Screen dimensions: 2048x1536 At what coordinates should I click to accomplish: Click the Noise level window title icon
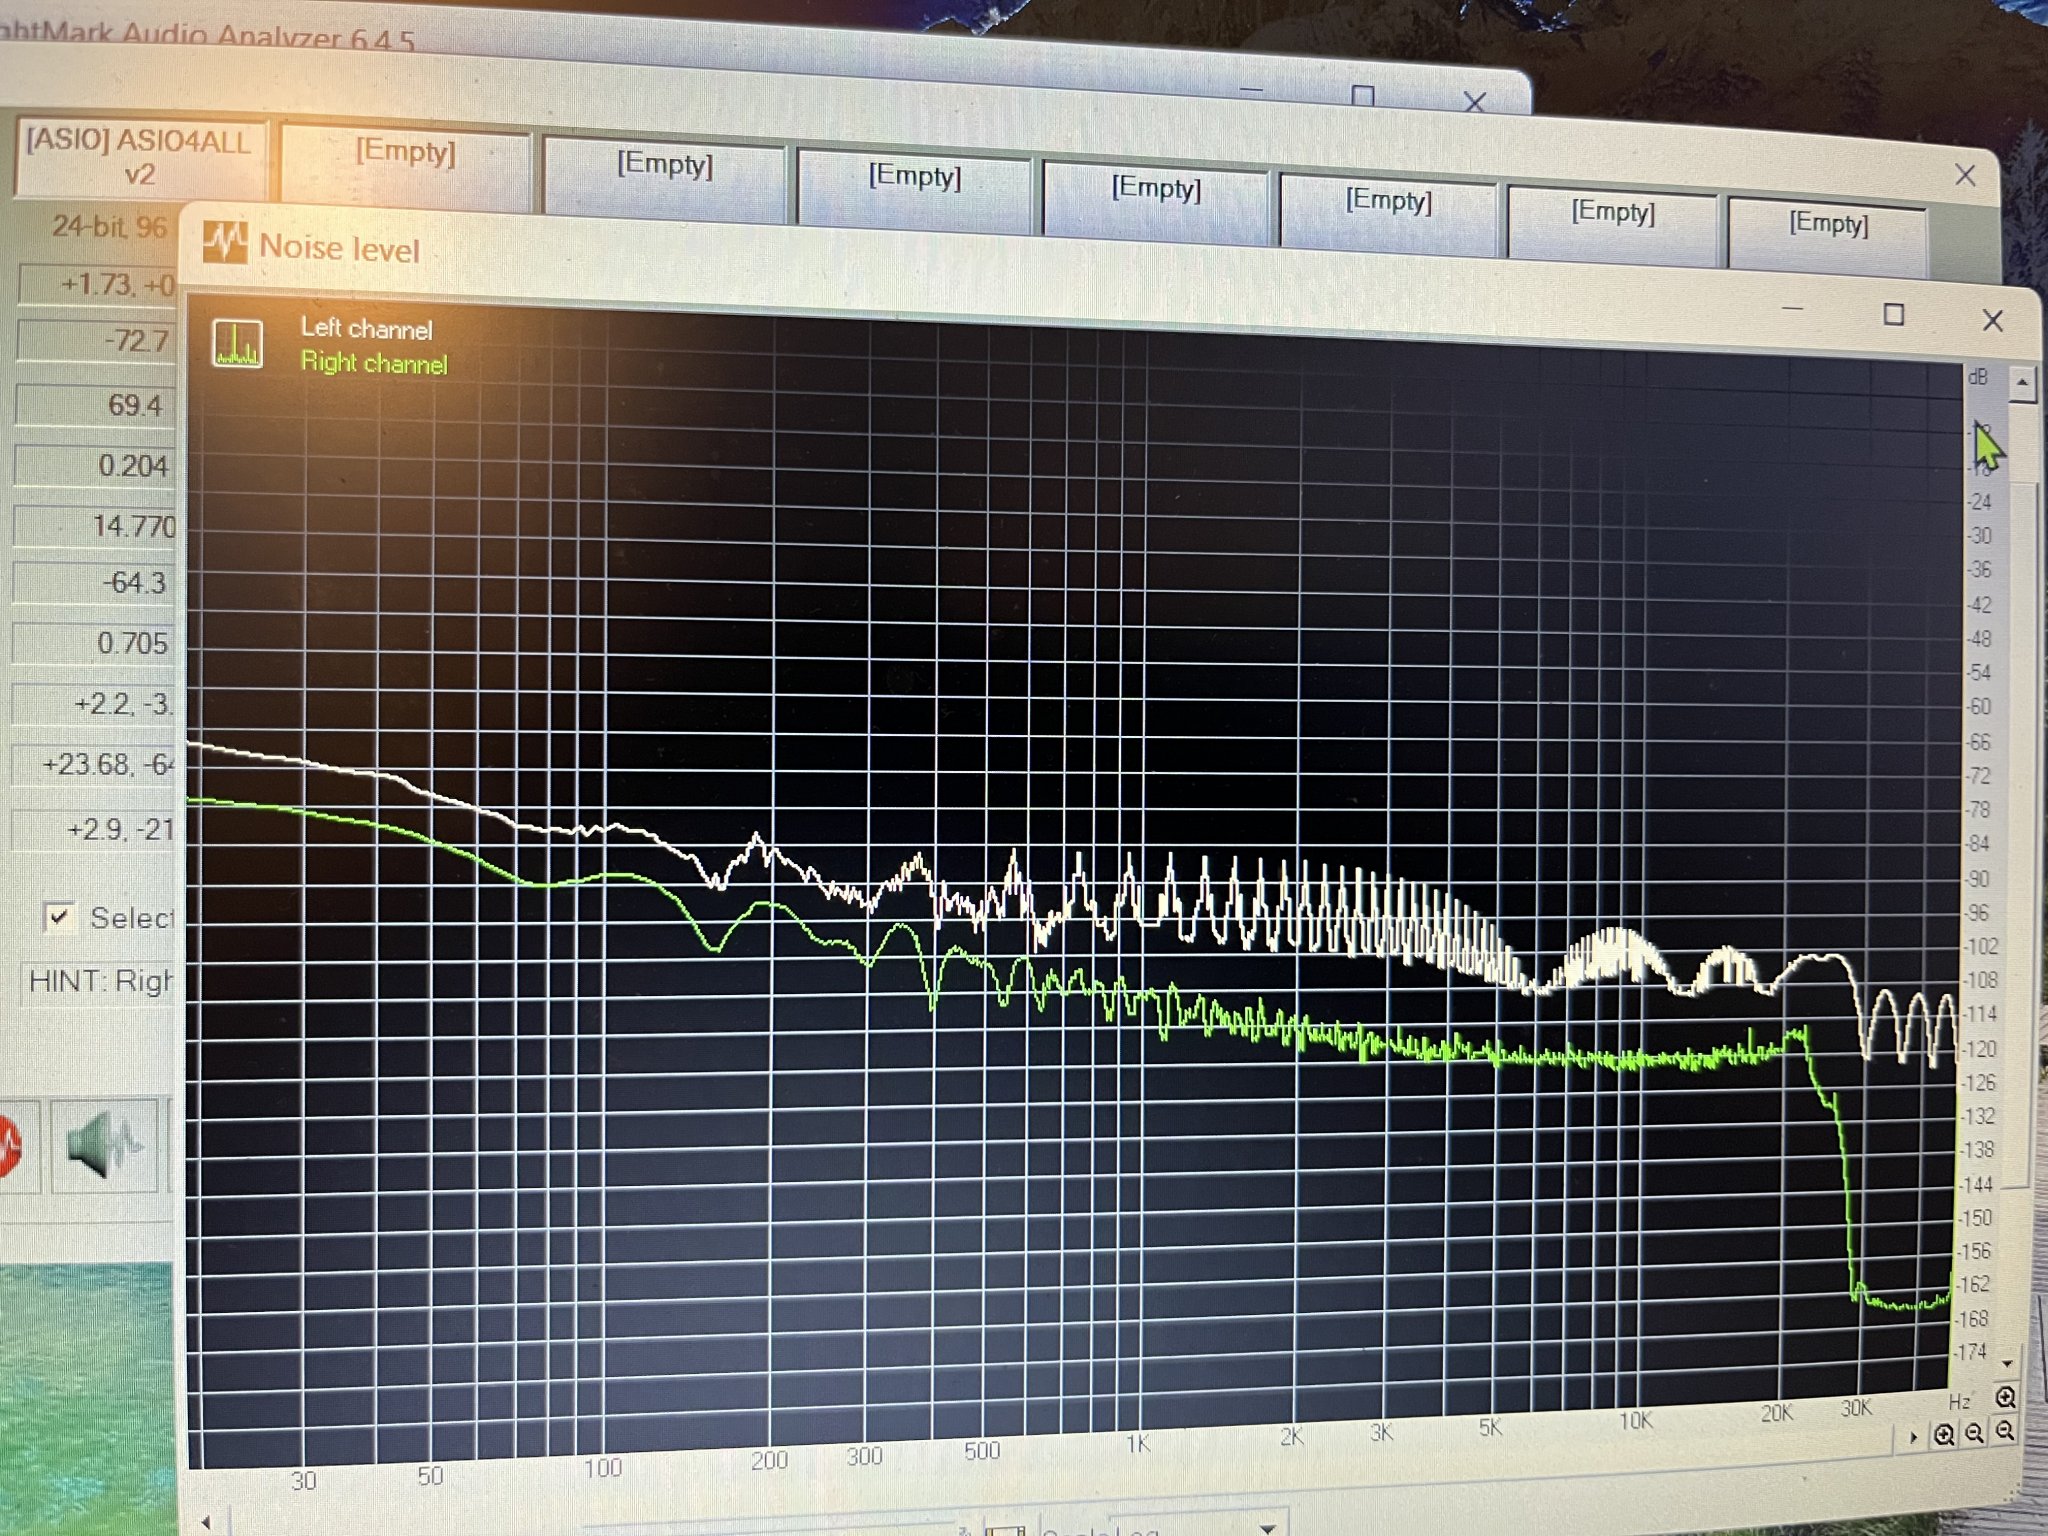pyautogui.click(x=224, y=241)
